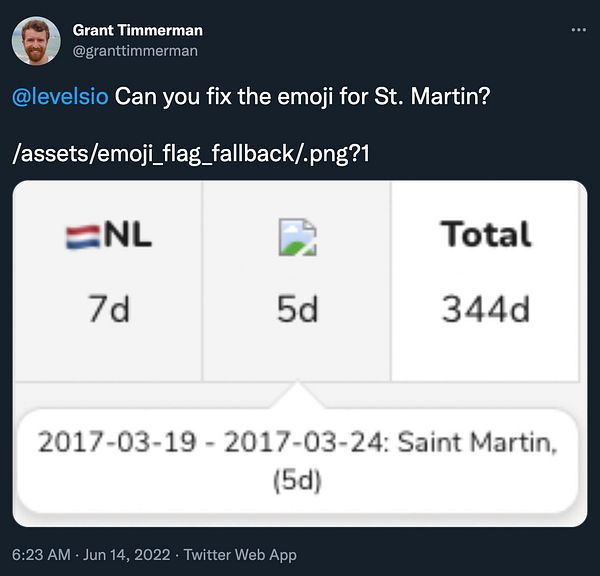This screenshot has width=600, height=576.
Task: Open the @levelsio mention link
Action: pyautogui.click(x=61, y=98)
